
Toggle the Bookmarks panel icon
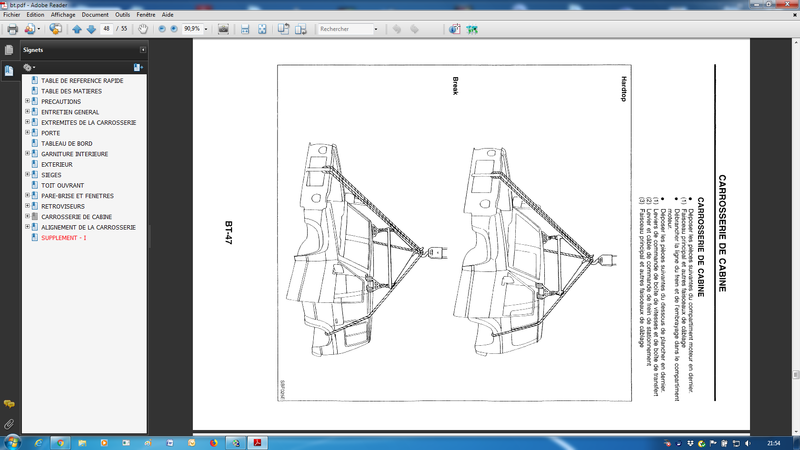[9, 70]
